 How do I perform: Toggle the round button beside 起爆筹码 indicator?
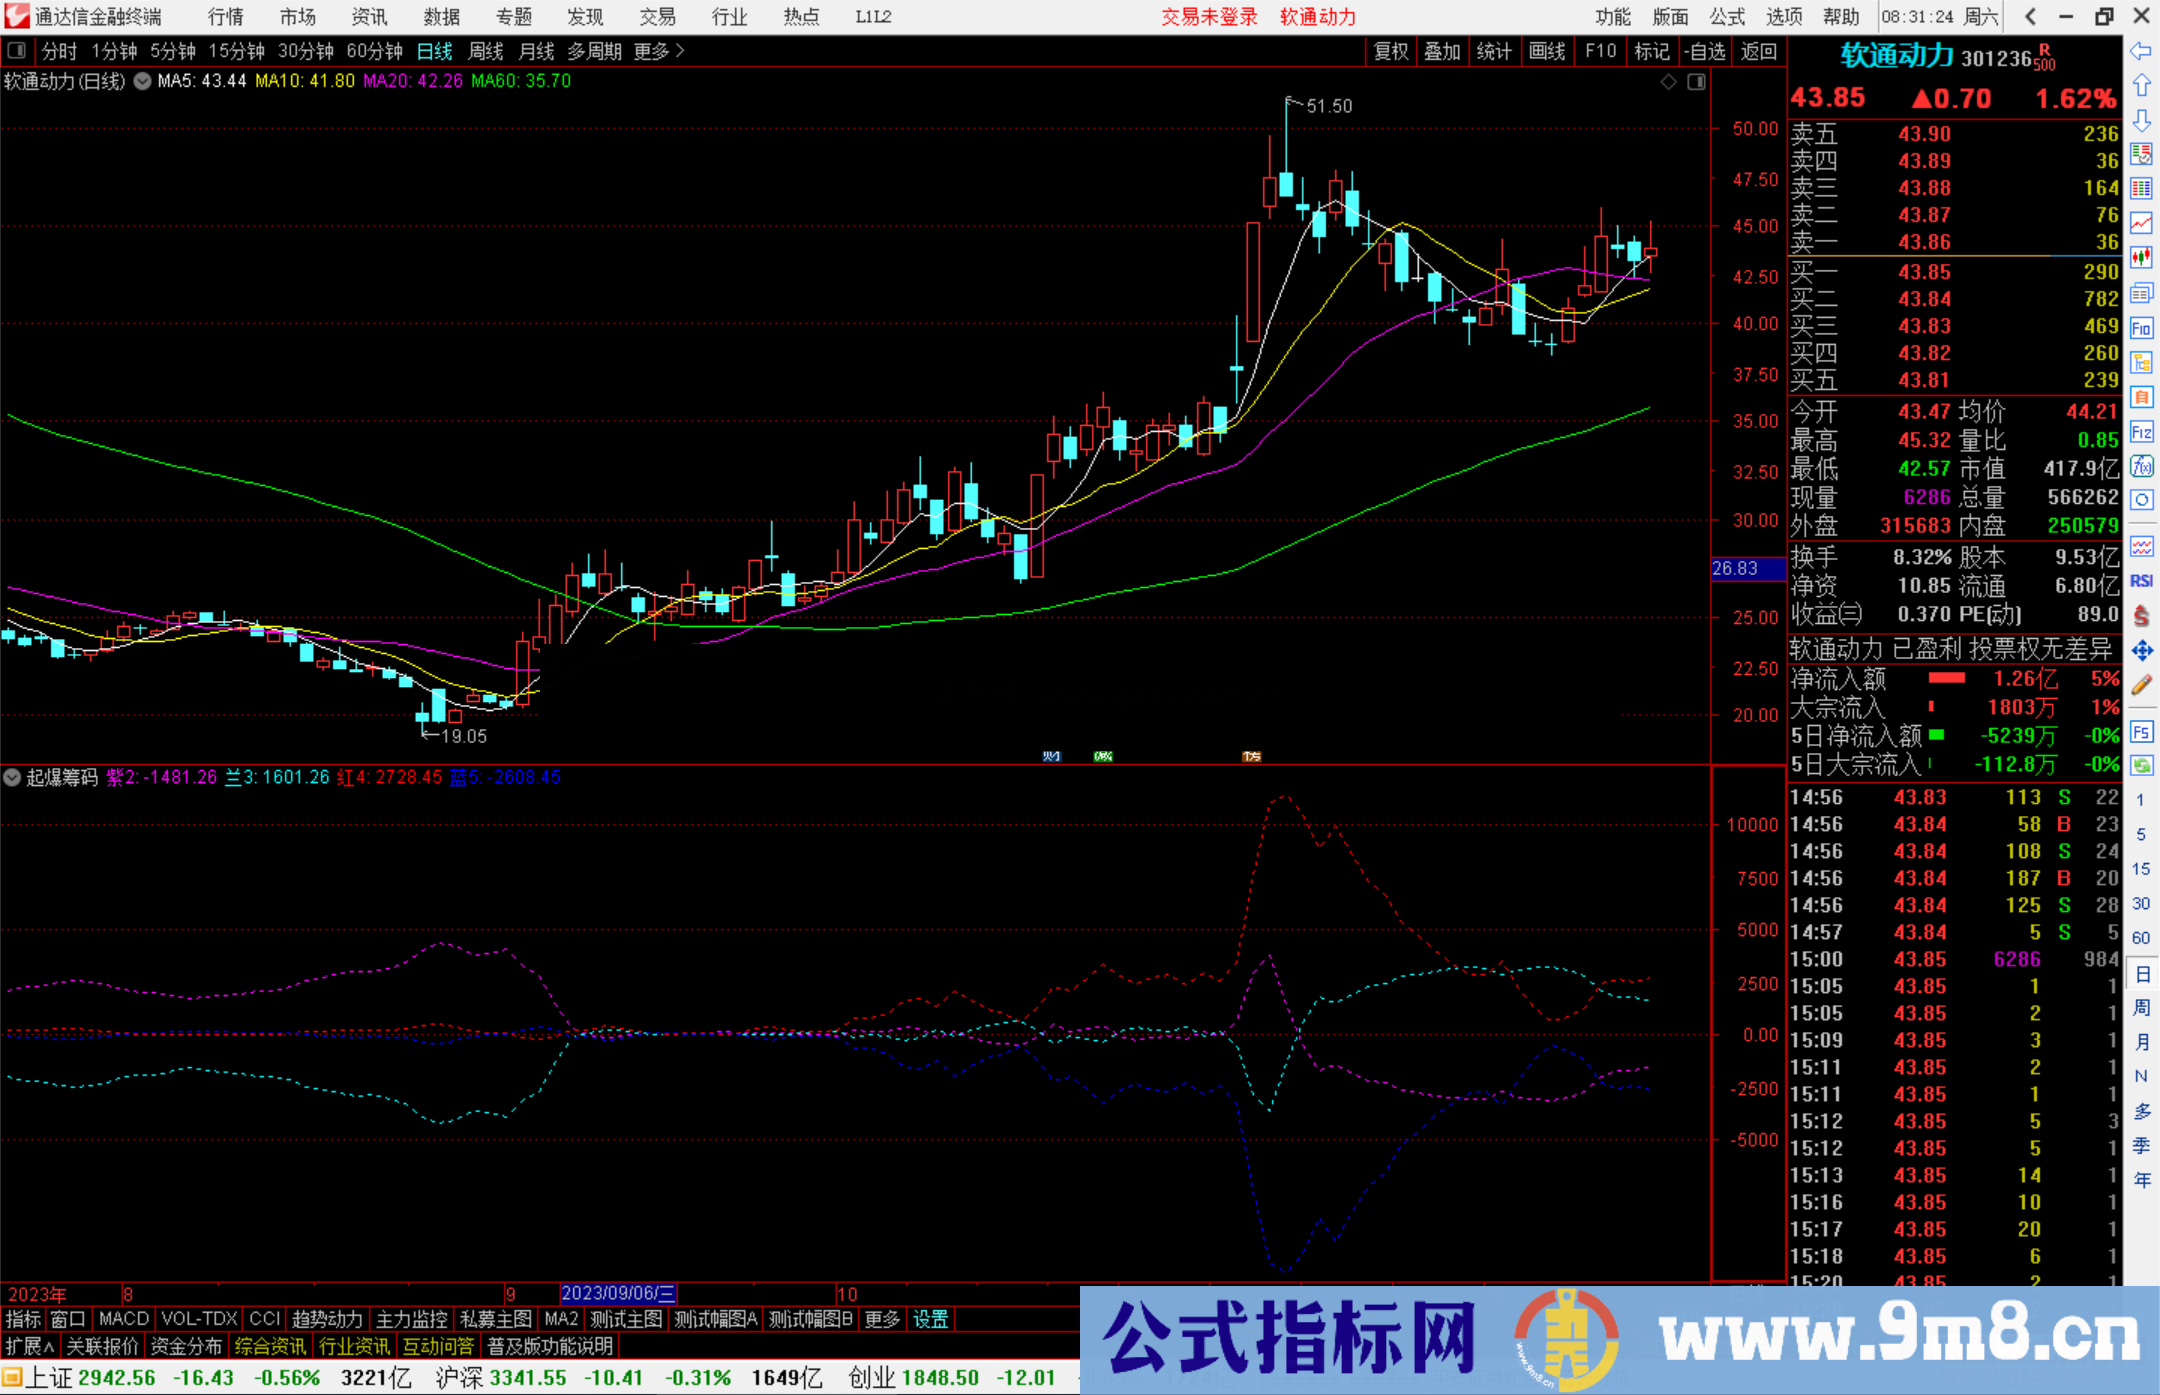12,778
